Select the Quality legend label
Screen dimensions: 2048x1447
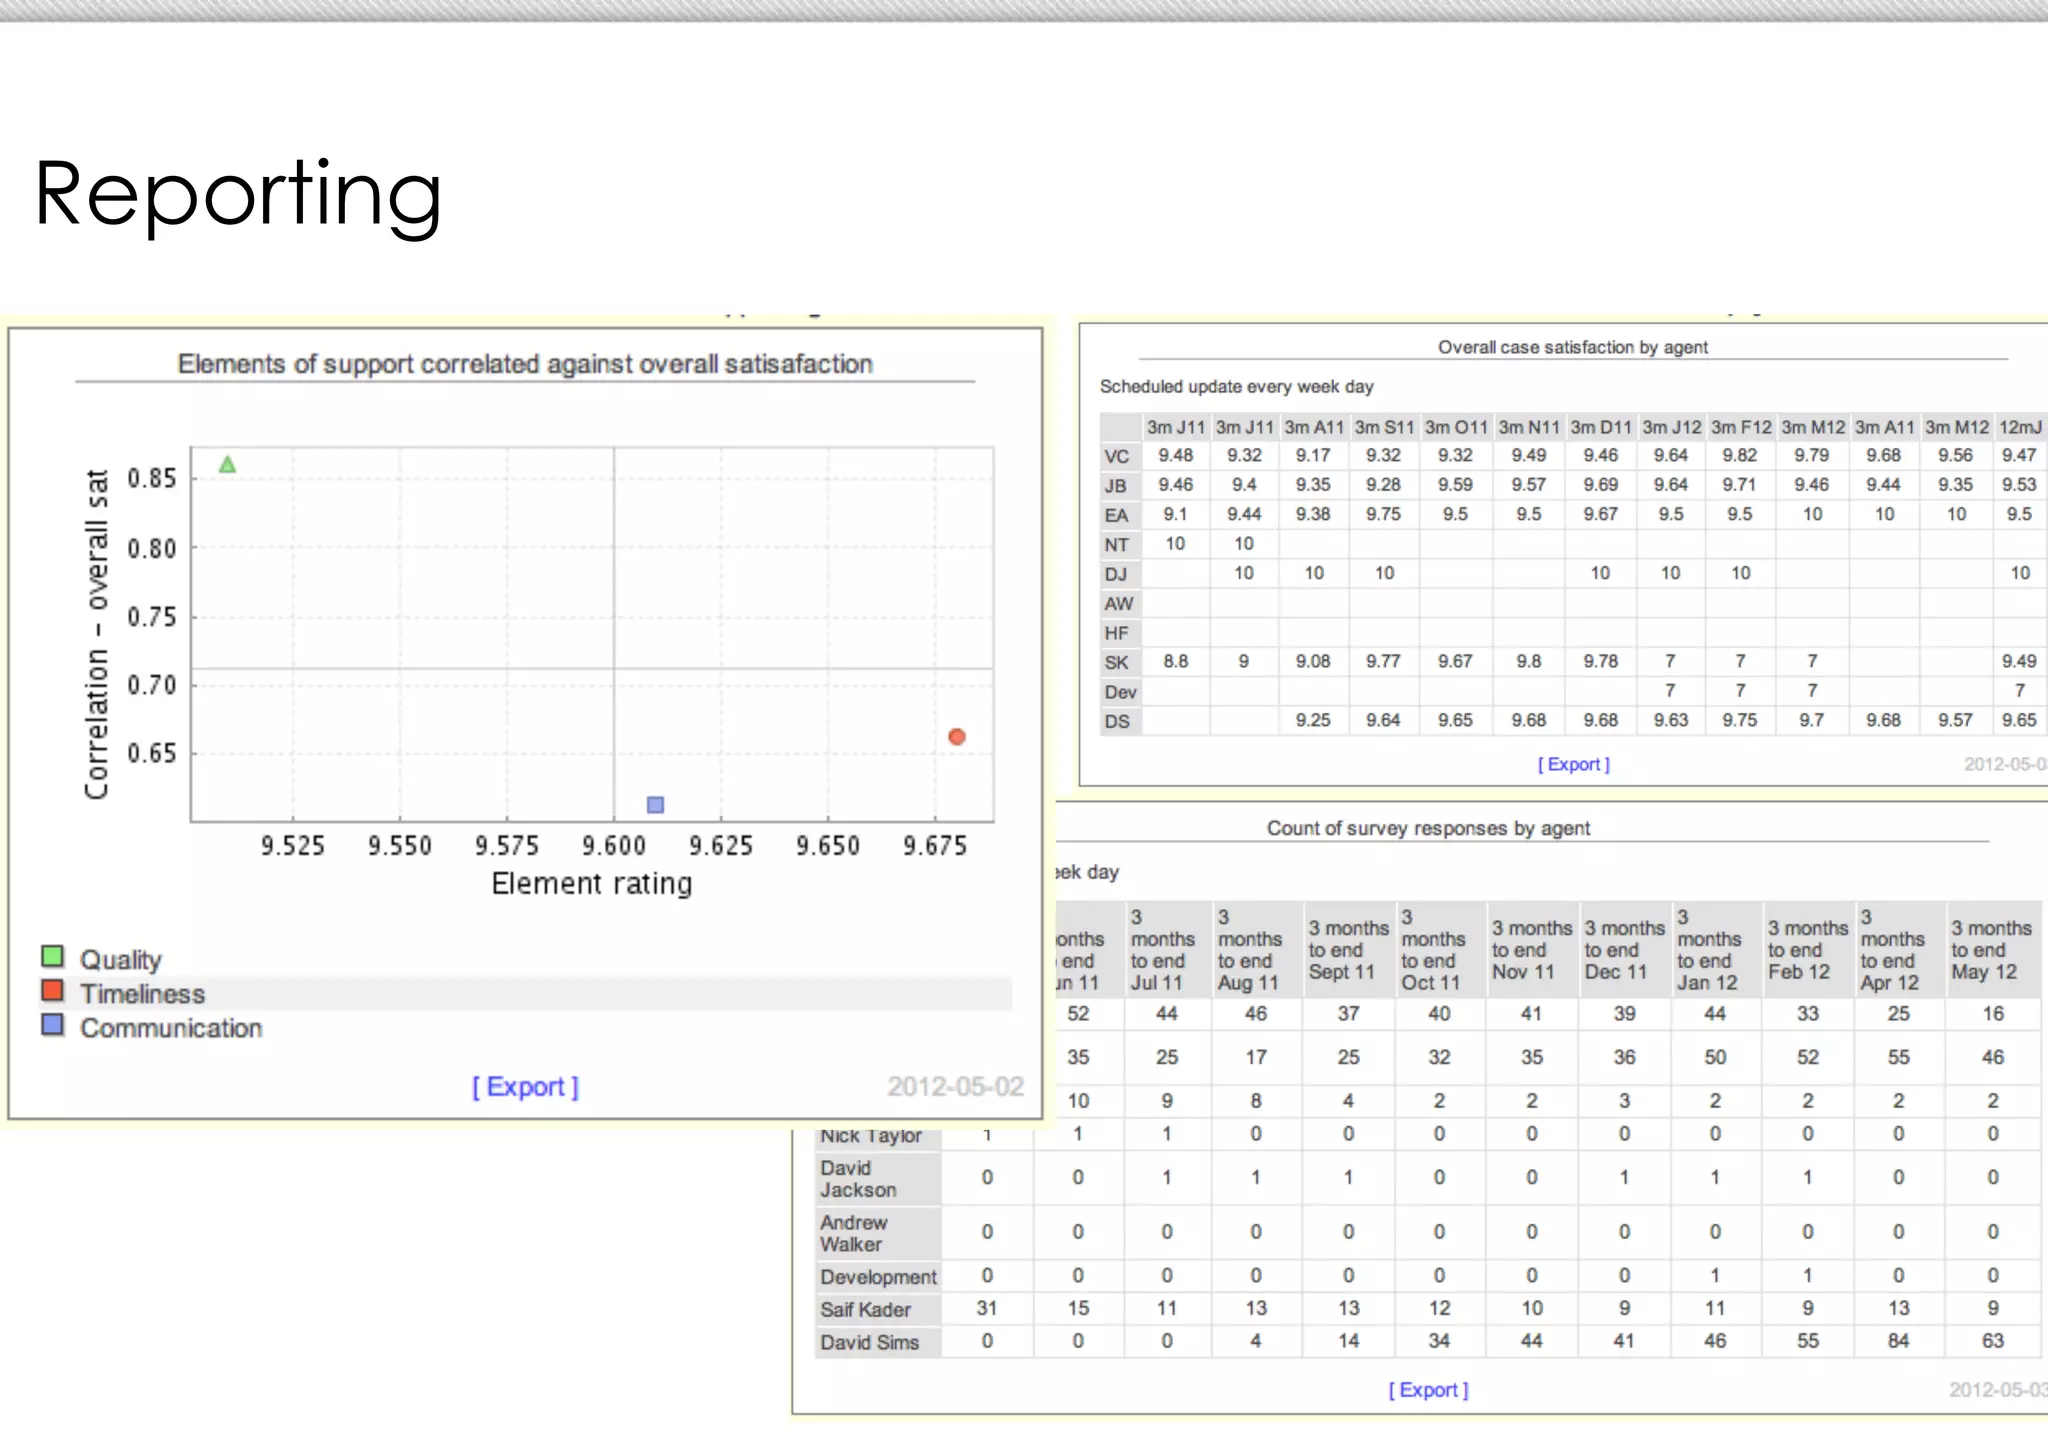point(121,960)
